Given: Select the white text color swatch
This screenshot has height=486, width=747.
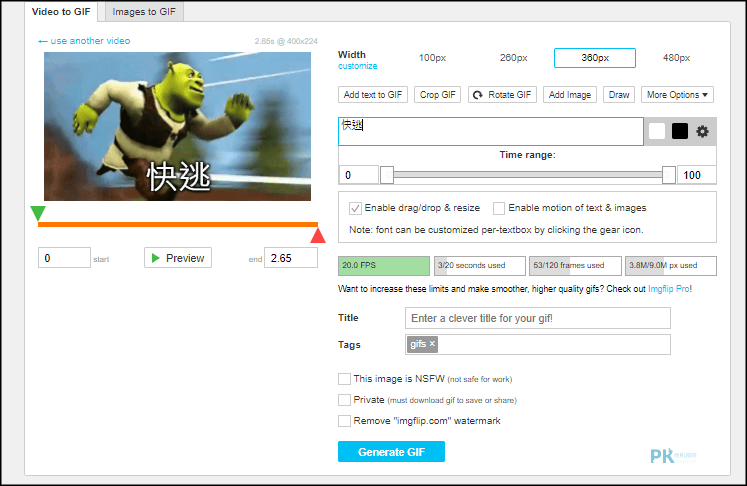Looking at the screenshot, I should point(656,131).
